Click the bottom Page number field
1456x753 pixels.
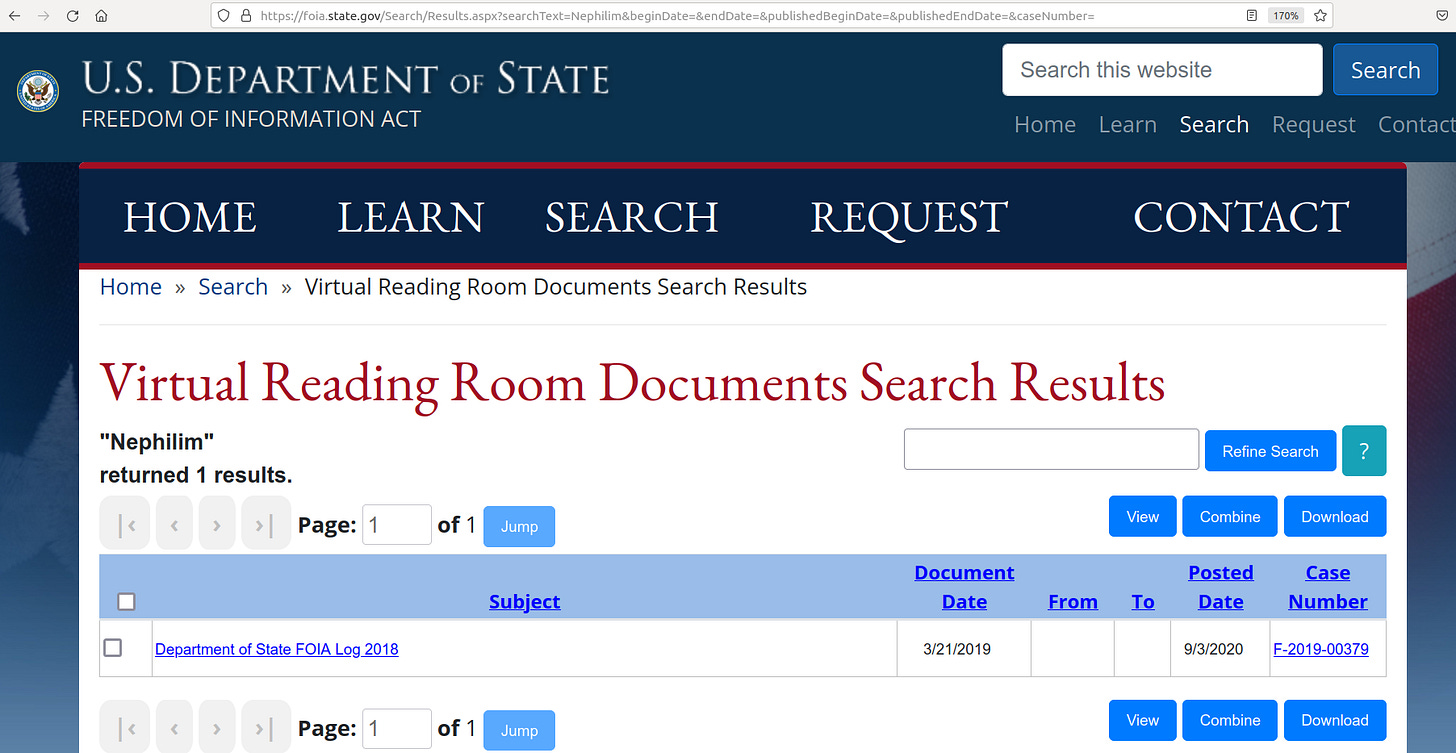pyautogui.click(x=397, y=729)
